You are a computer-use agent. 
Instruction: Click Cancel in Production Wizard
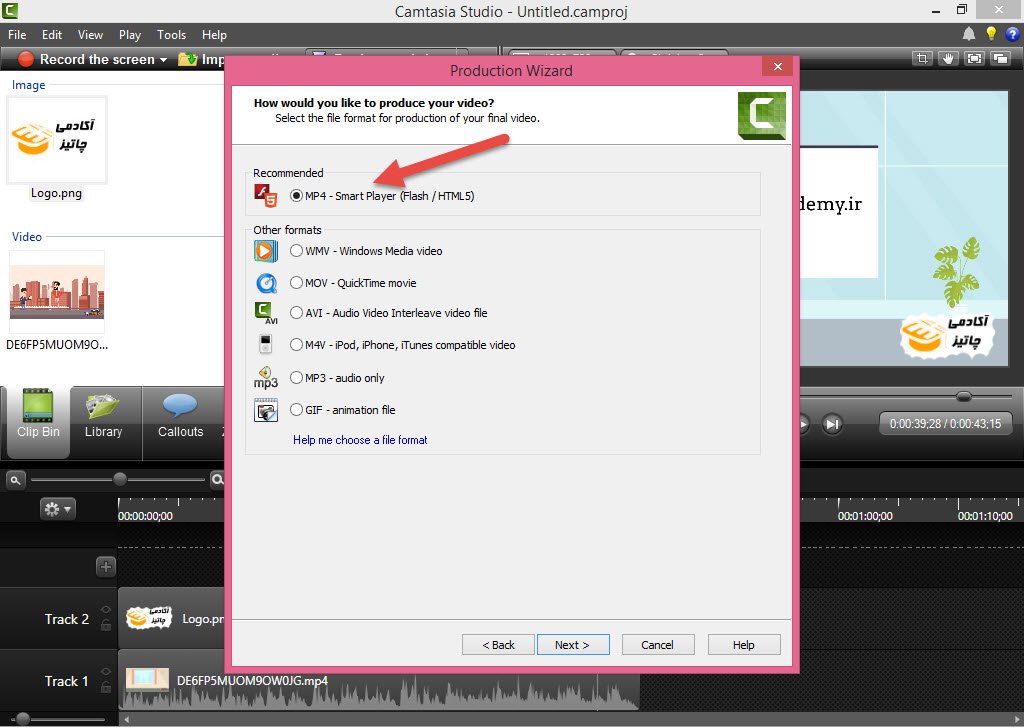tap(658, 644)
